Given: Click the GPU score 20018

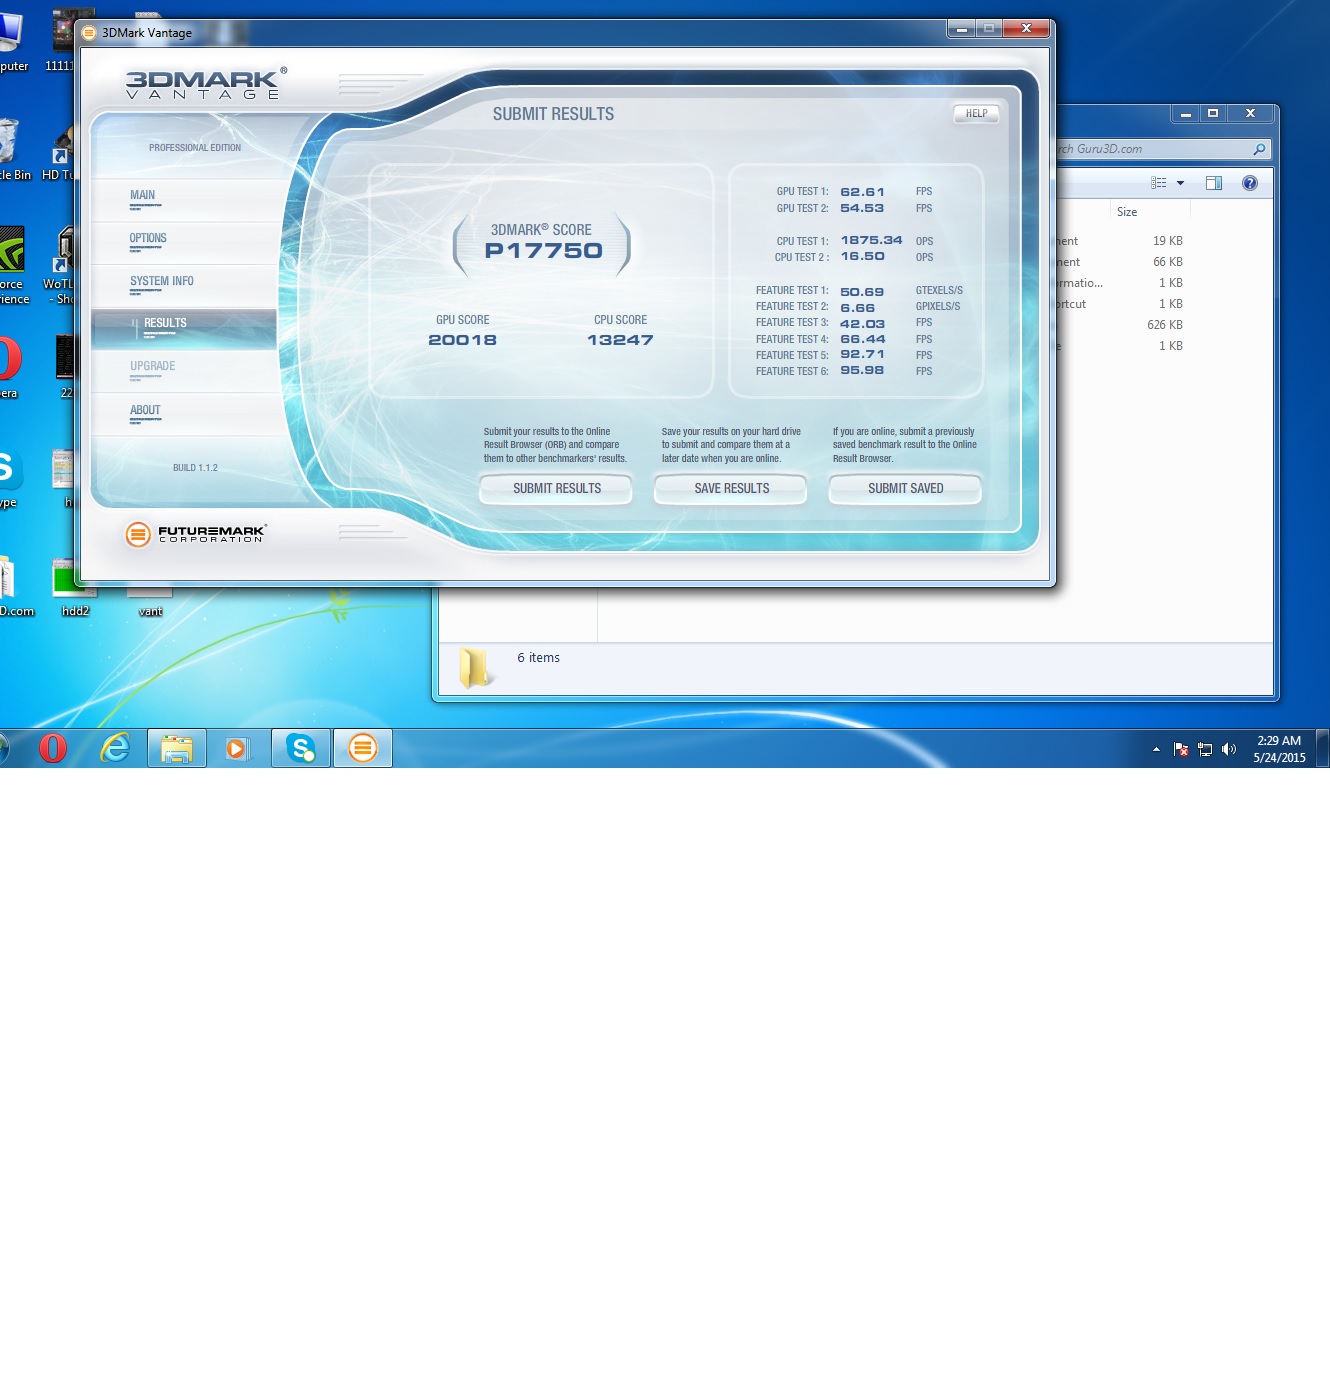Looking at the screenshot, I should pos(462,340).
